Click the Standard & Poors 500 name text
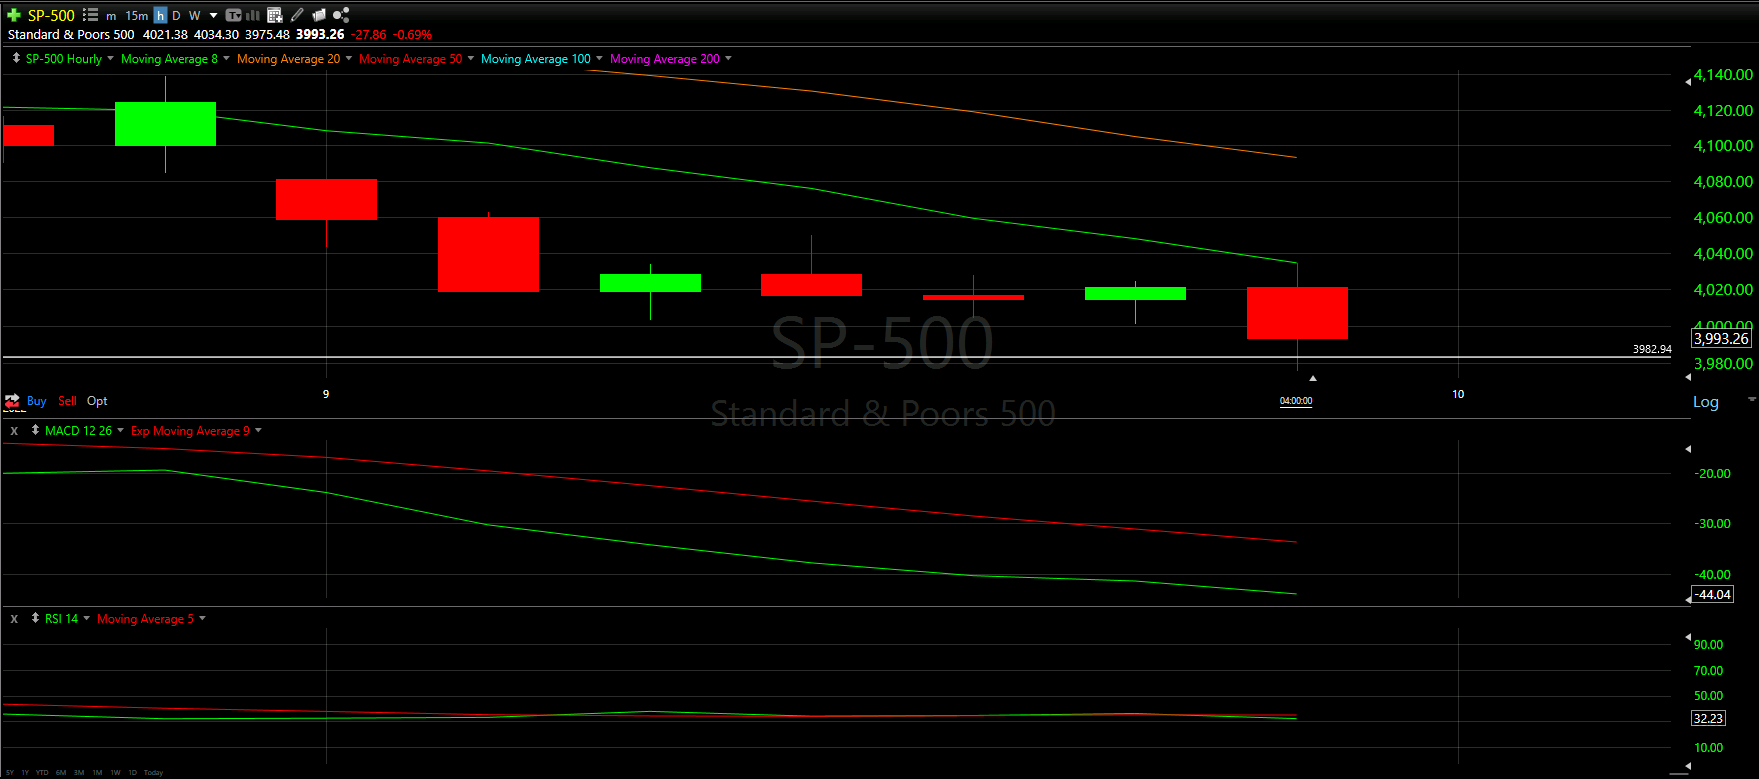The height and width of the screenshot is (779, 1759). (x=71, y=34)
